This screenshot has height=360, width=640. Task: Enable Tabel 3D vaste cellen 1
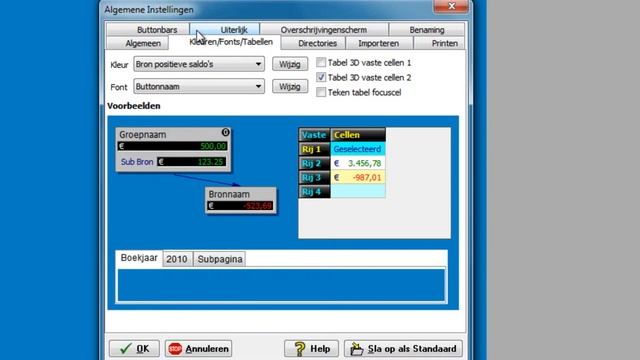(x=321, y=62)
